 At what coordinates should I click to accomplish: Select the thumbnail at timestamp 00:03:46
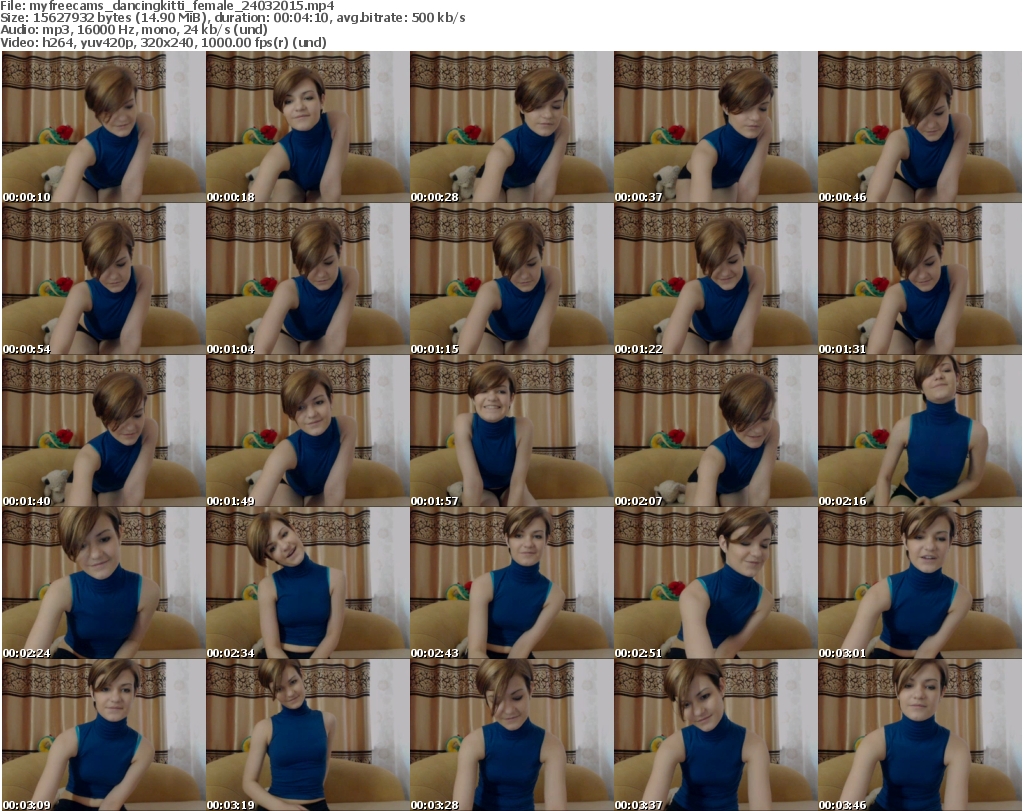point(920,735)
